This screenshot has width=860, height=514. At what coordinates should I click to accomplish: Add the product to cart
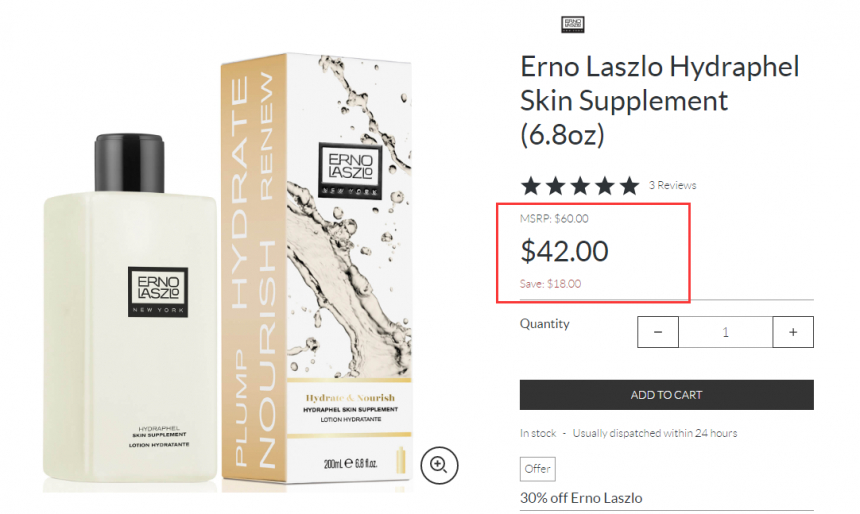[x=666, y=395]
